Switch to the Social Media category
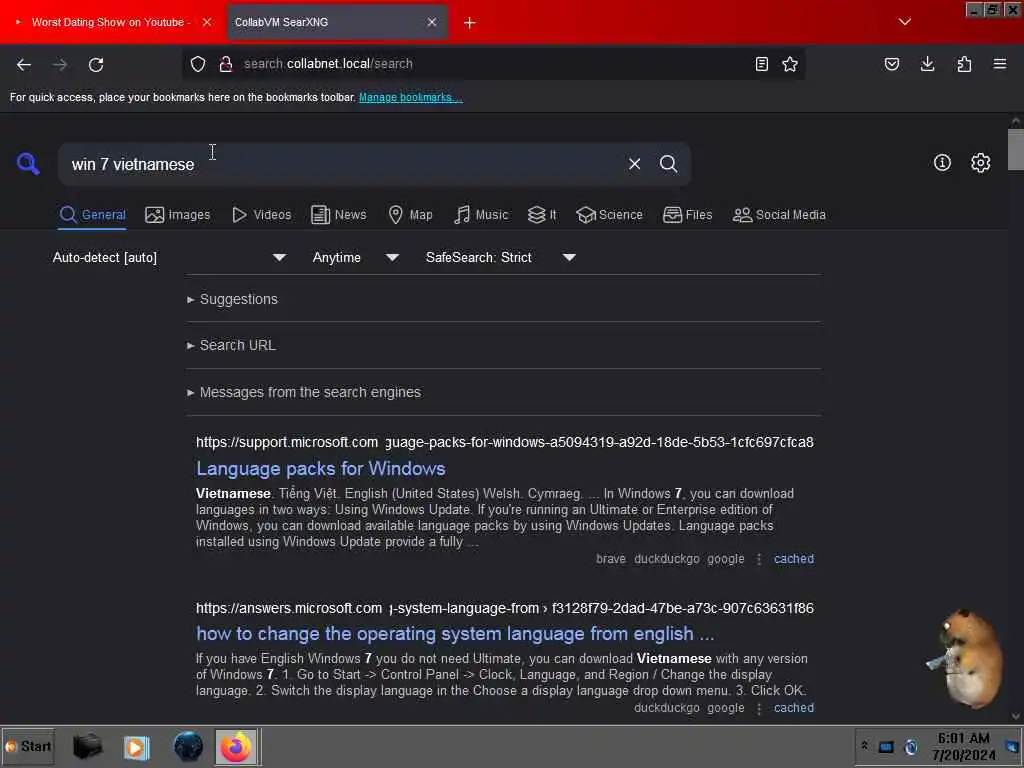The width and height of the screenshot is (1024, 768). pos(779,215)
